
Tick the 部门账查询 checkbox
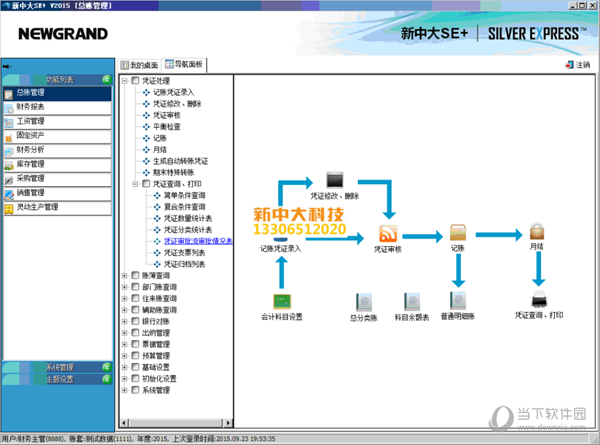[x=135, y=287]
